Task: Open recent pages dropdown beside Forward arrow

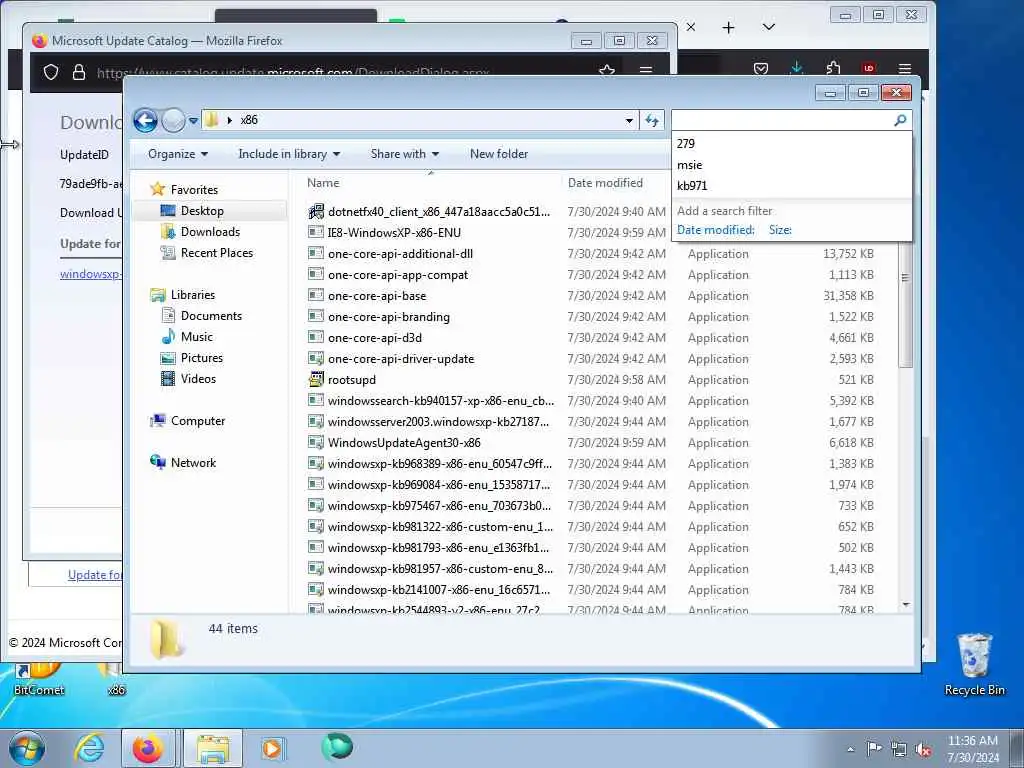Action: [x=193, y=120]
